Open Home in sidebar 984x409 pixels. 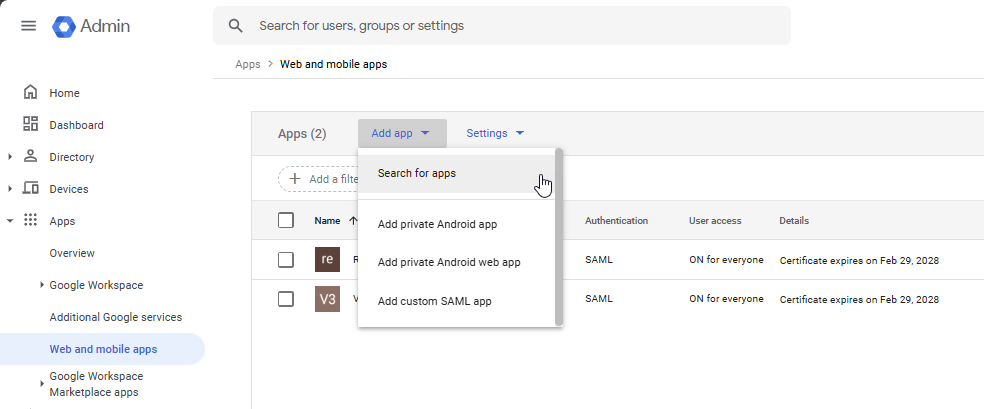click(x=65, y=93)
